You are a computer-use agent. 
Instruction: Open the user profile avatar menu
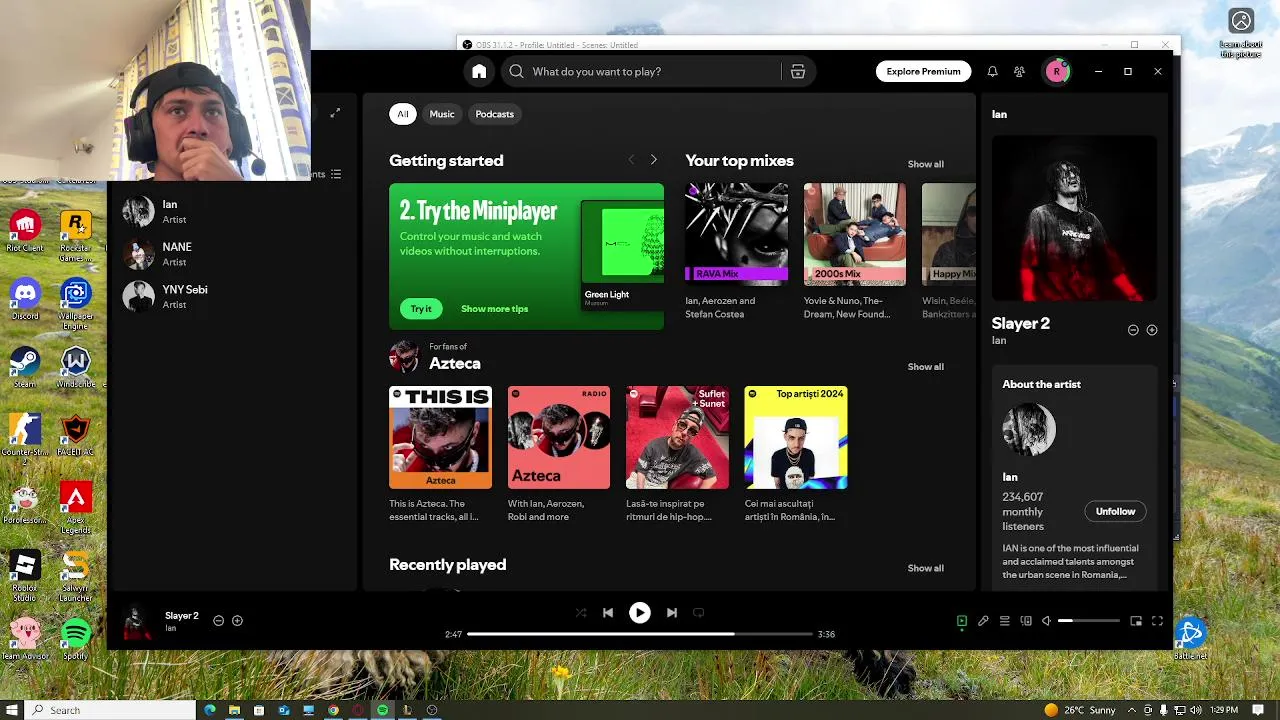tap(1057, 71)
